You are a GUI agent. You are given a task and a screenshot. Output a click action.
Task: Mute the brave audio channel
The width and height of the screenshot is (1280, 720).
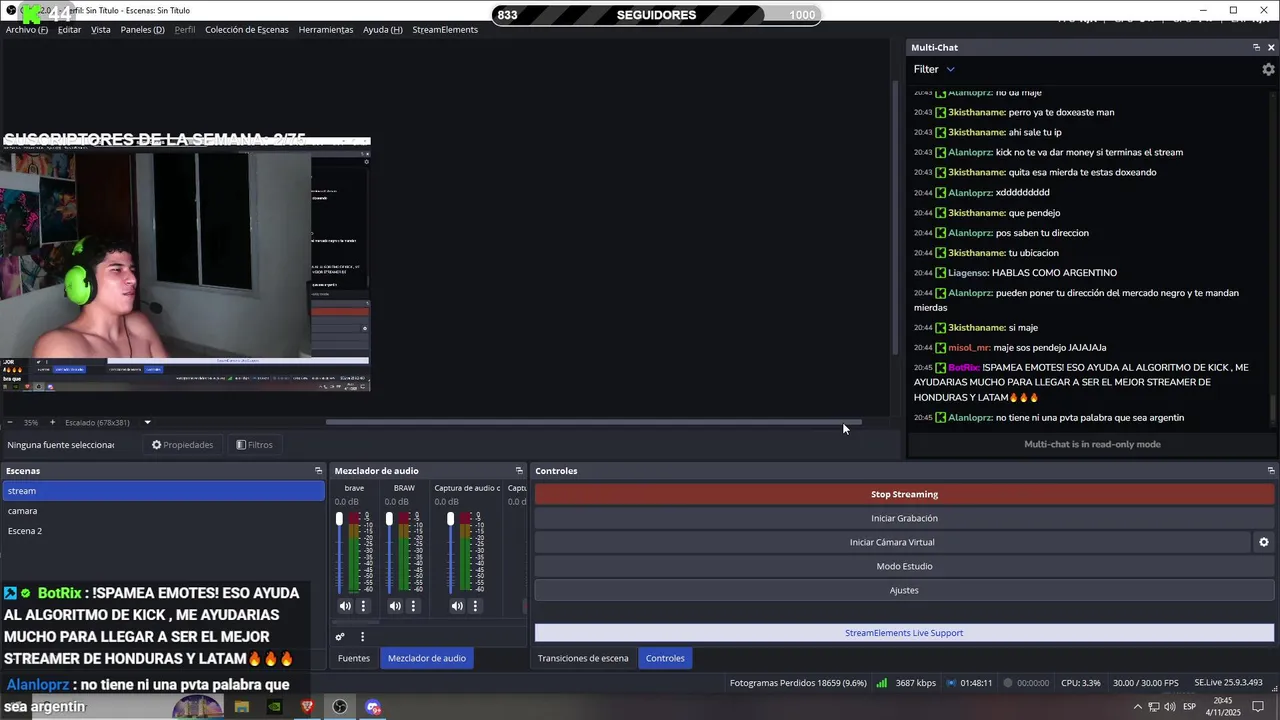[345, 606]
